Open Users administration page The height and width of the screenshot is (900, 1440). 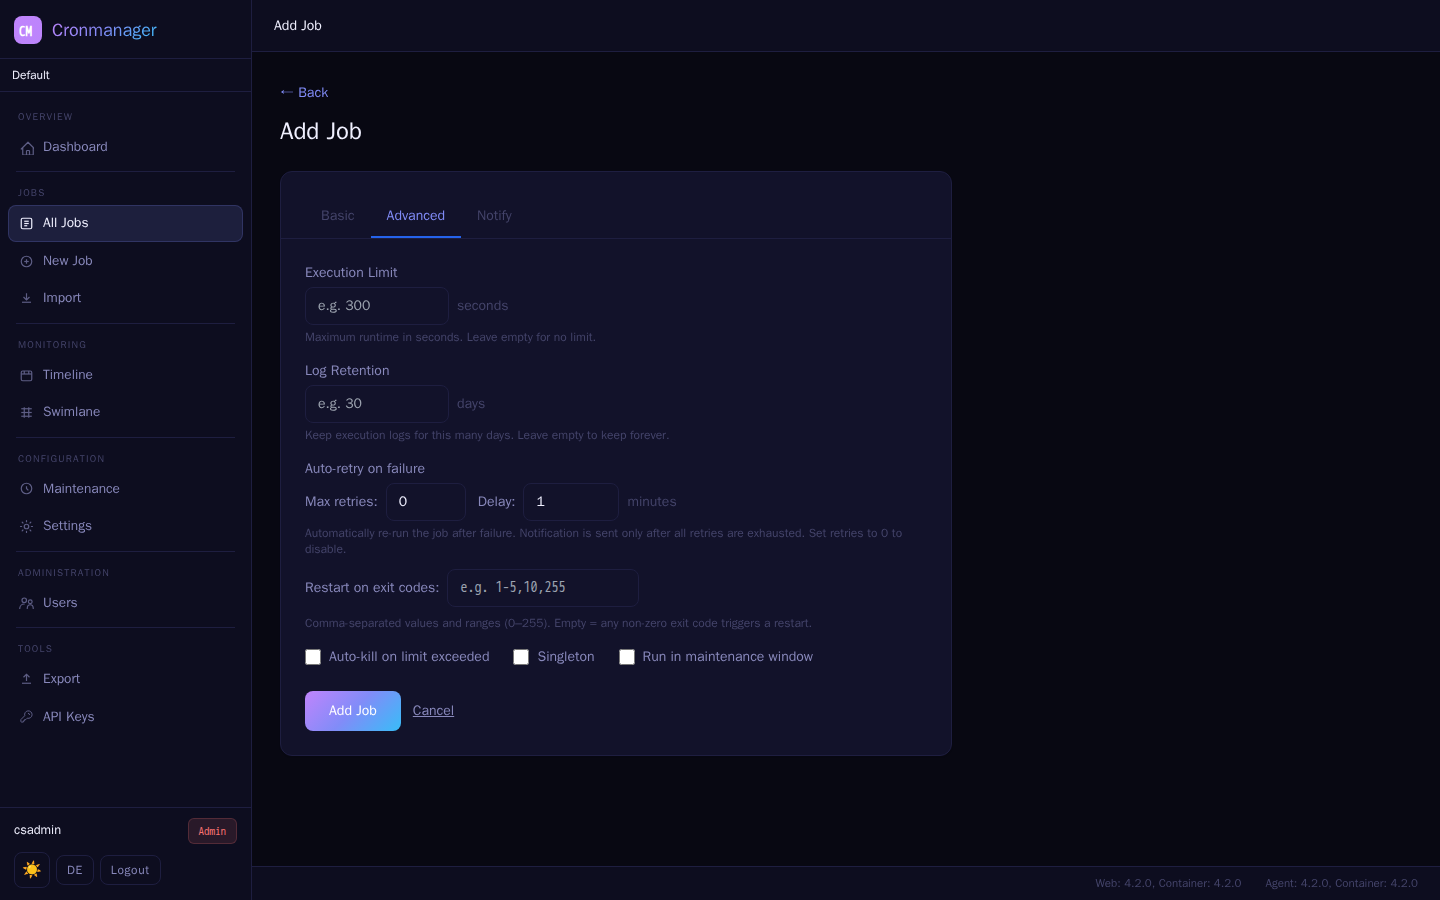click(125, 603)
